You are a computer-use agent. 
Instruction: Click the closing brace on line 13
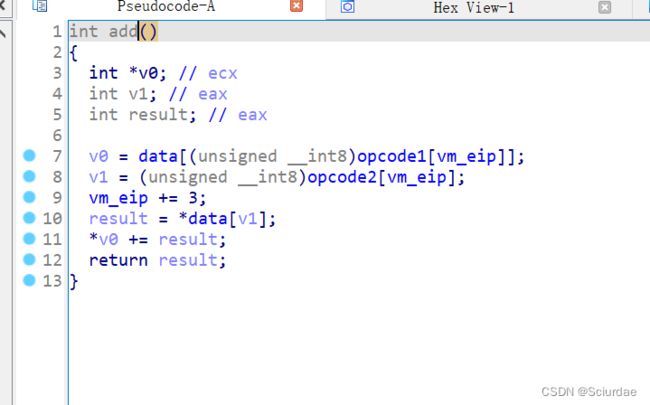pos(74,281)
